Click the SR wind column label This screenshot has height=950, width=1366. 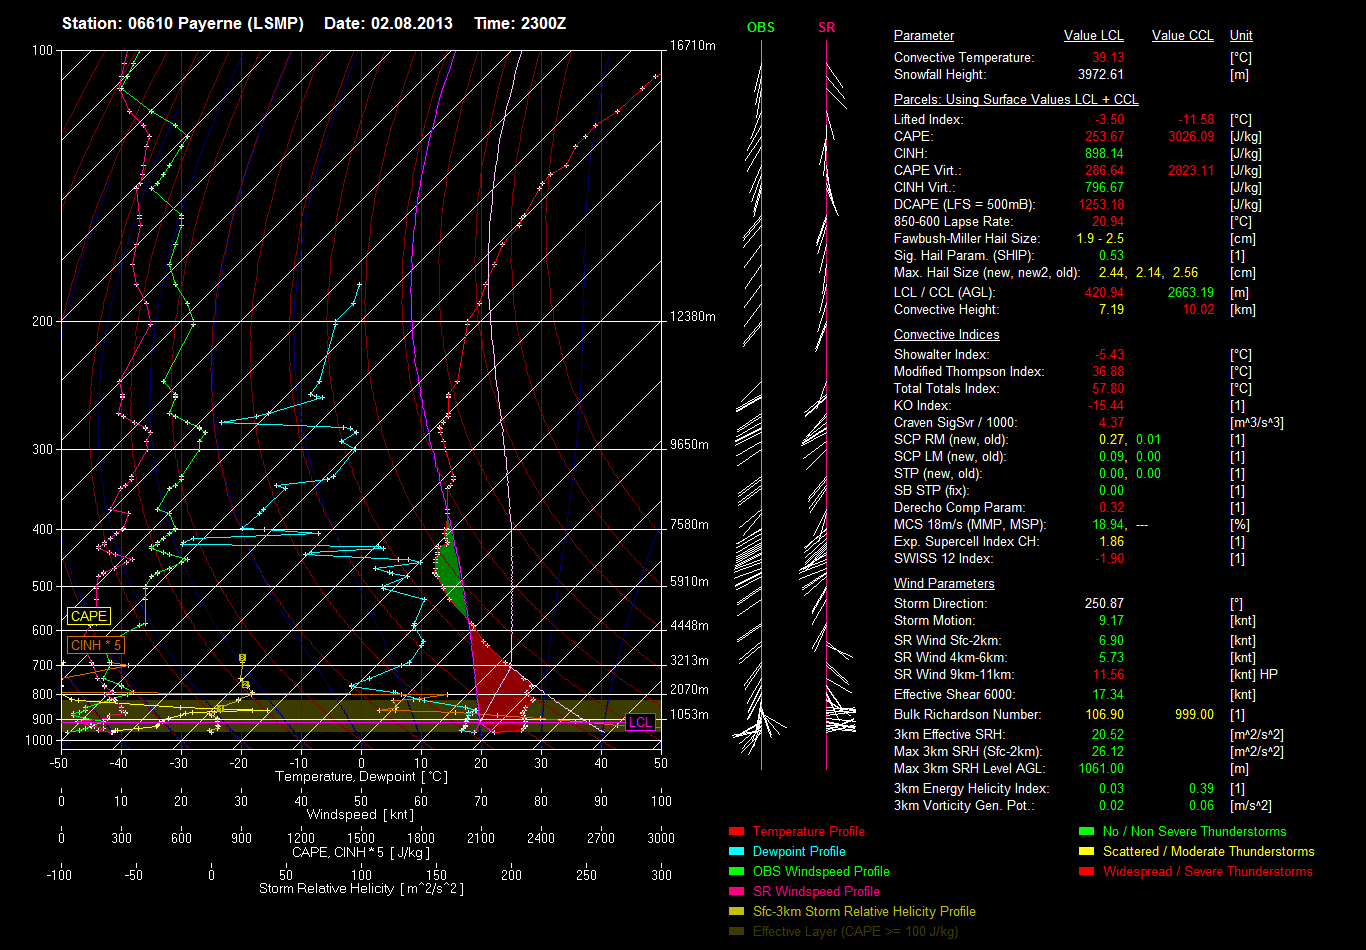tap(826, 27)
